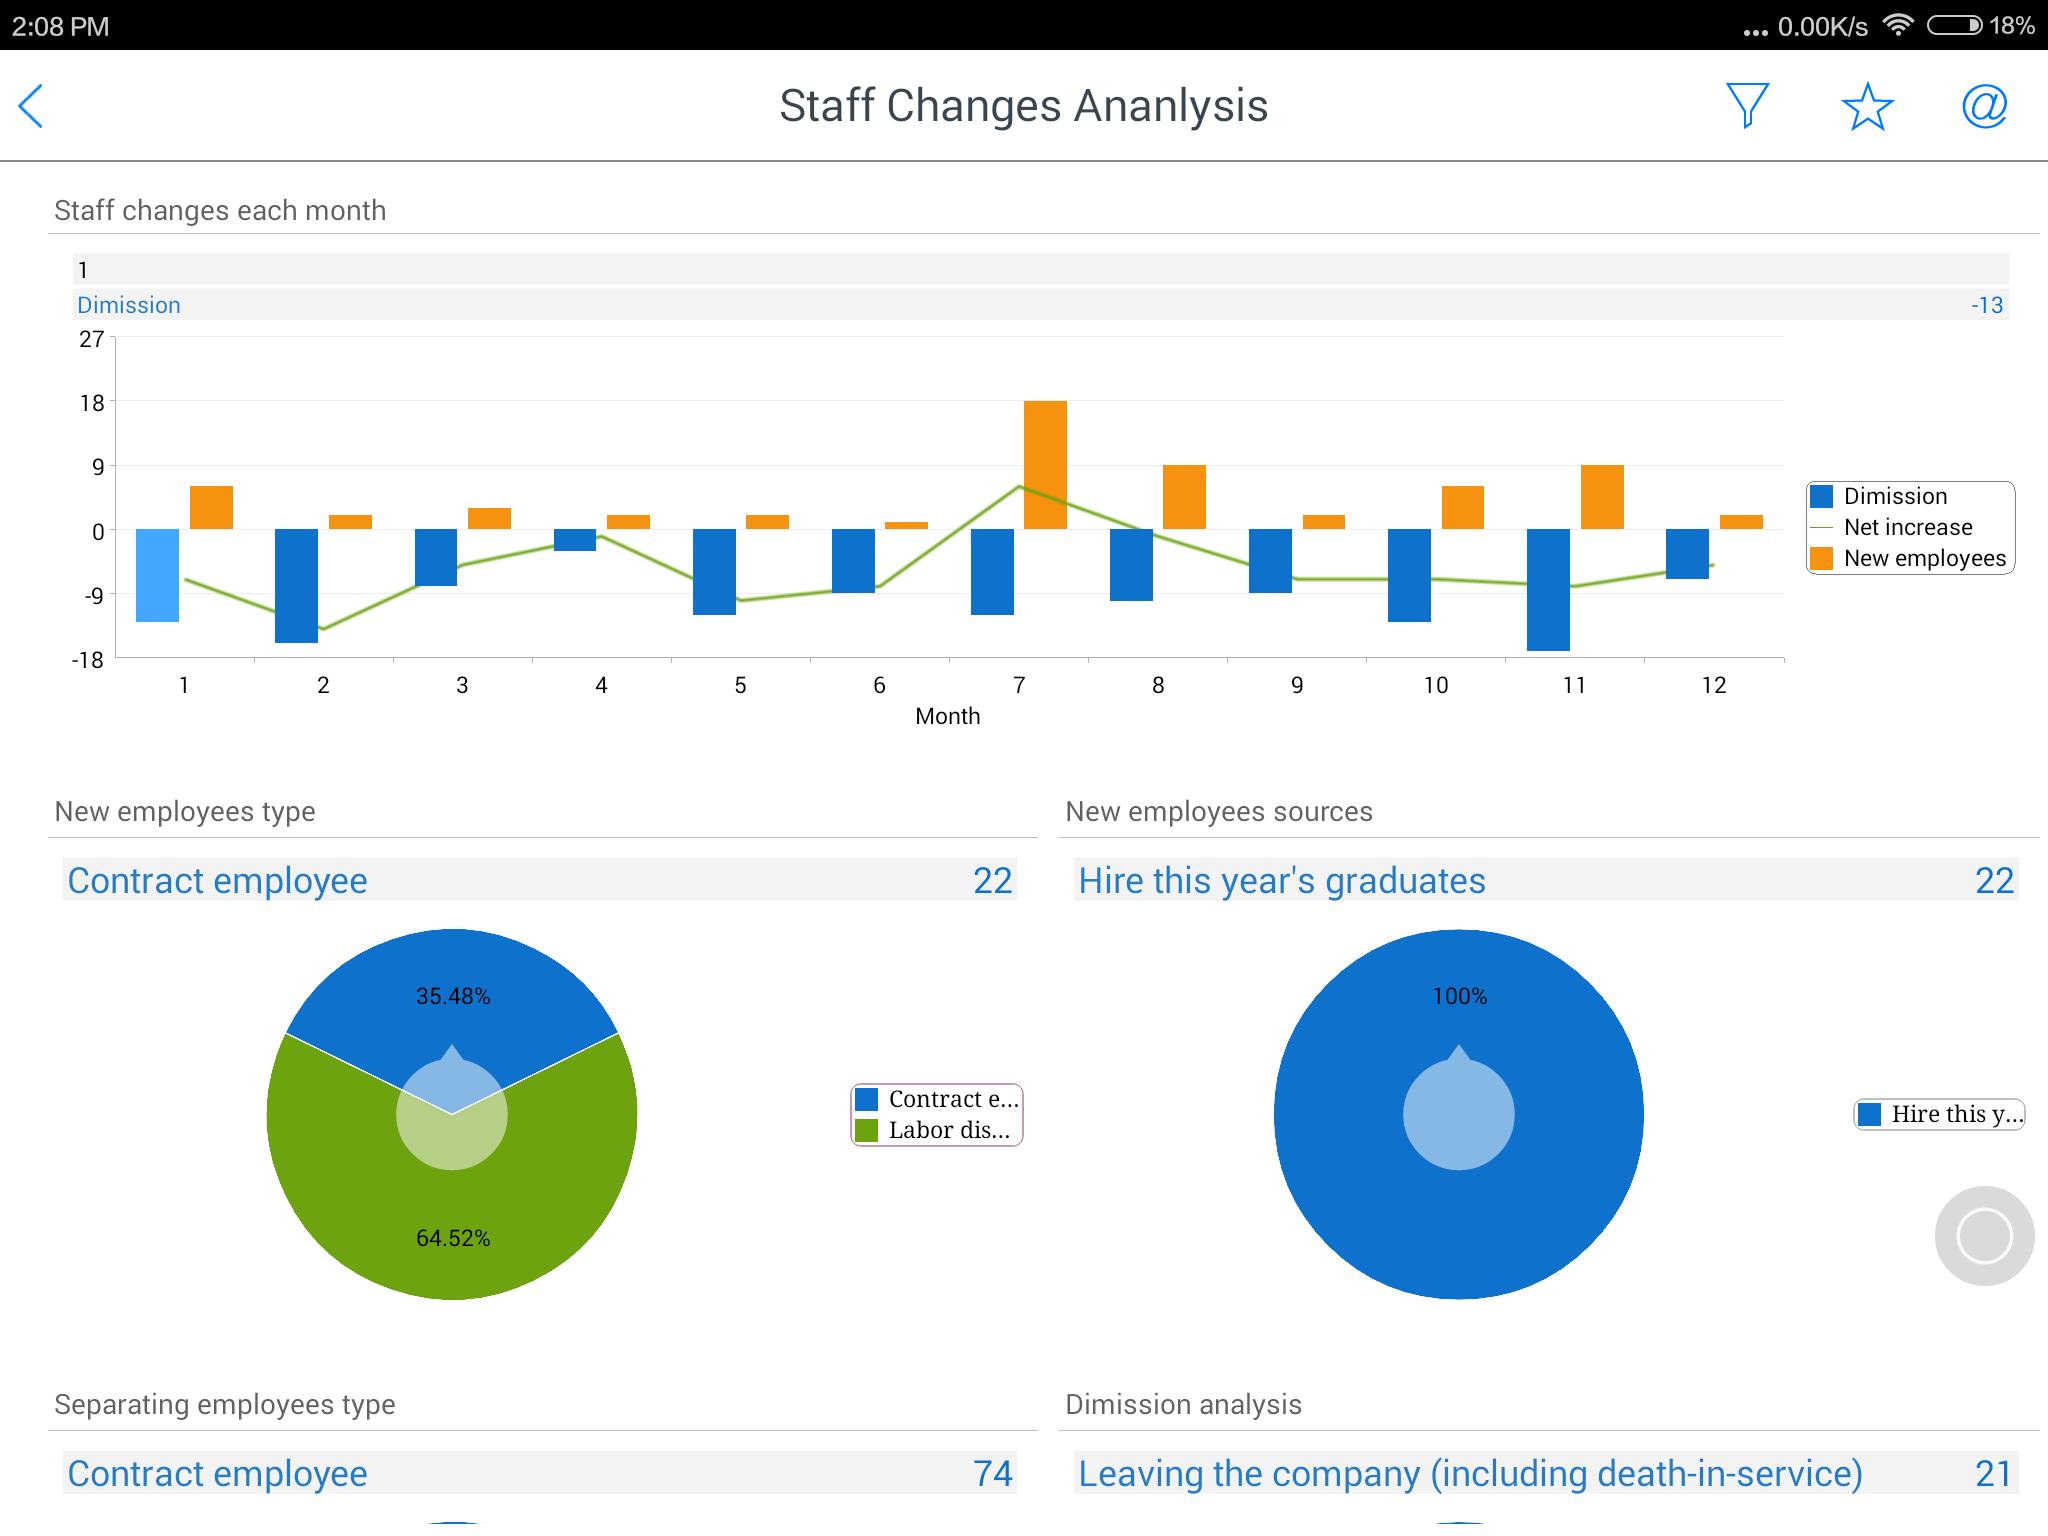Image resolution: width=2048 pixels, height=1536 pixels.
Task: Tap the 100% blue pie chart
Action: [x=1458, y=1114]
